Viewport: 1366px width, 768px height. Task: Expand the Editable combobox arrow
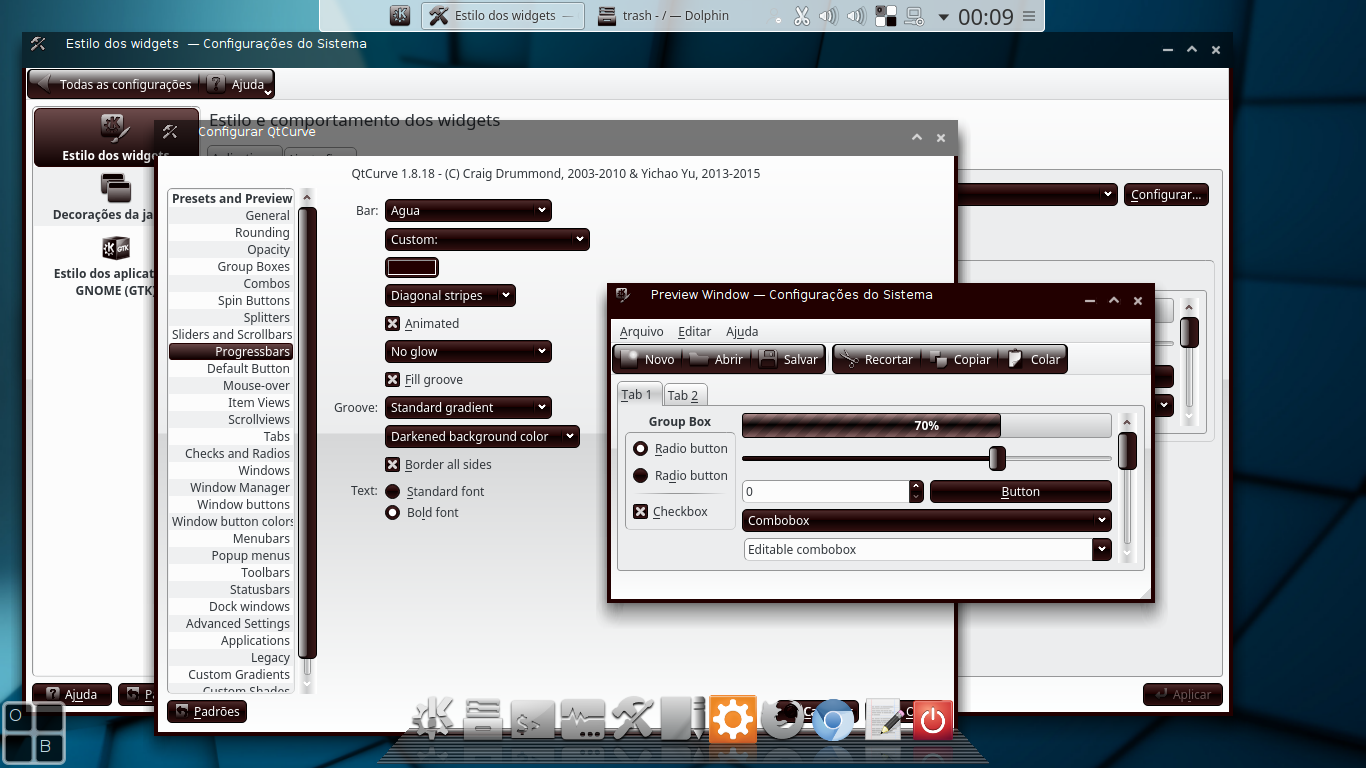(x=1102, y=549)
